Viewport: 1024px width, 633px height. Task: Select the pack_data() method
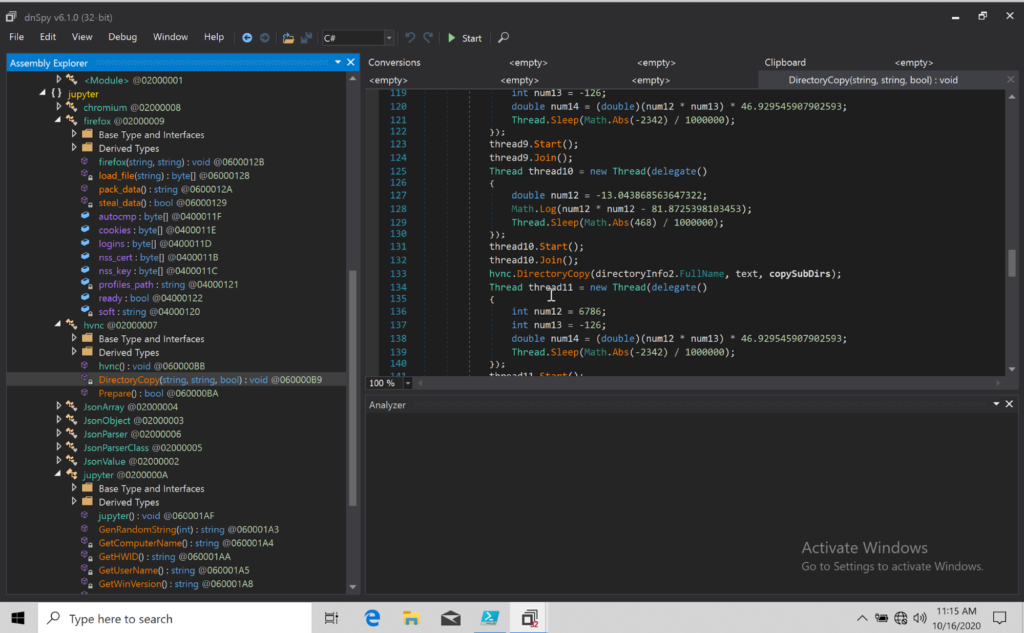pyautogui.click(x=165, y=189)
